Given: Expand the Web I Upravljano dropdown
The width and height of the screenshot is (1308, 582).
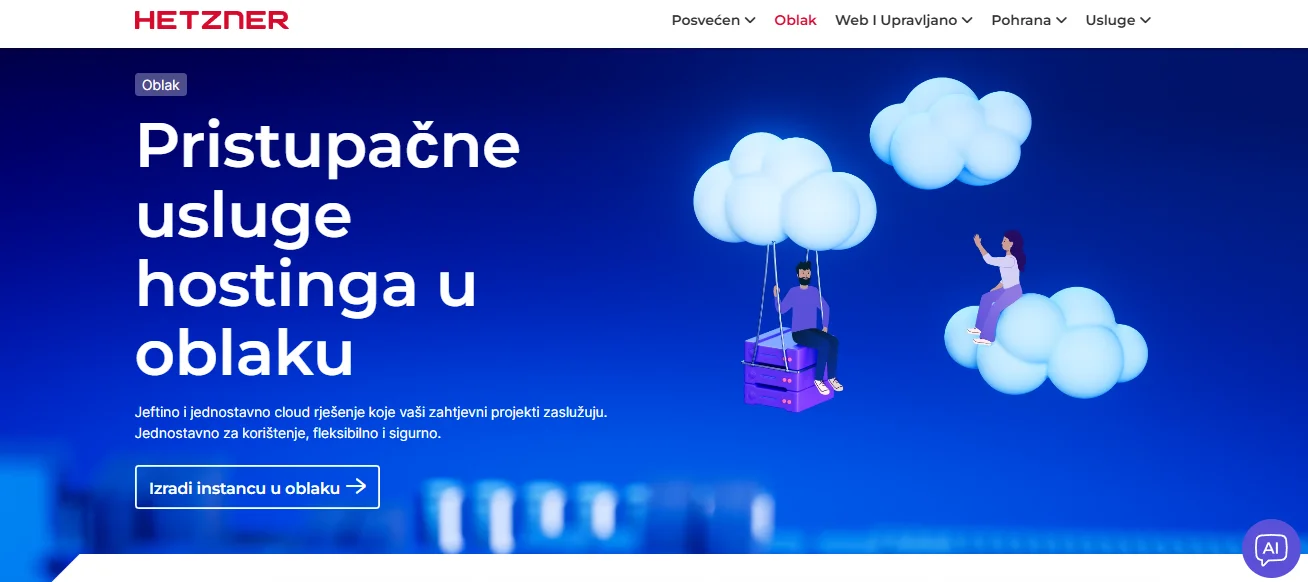Looking at the screenshot, I should click(x=904, y=20).
